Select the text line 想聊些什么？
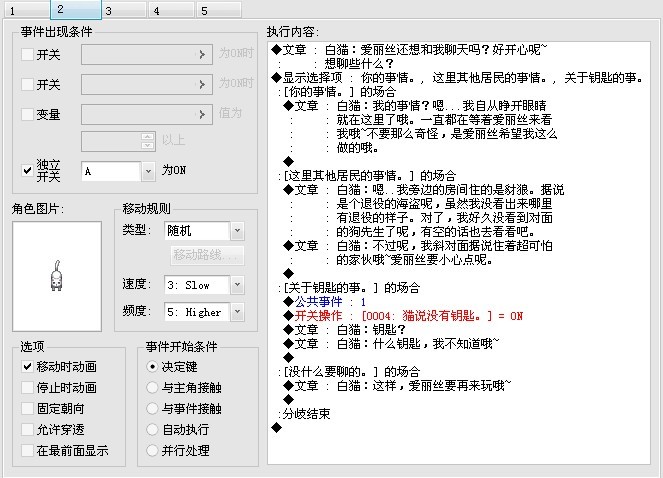The height and width of the screenshot is (478, 663). click(359, 63)
